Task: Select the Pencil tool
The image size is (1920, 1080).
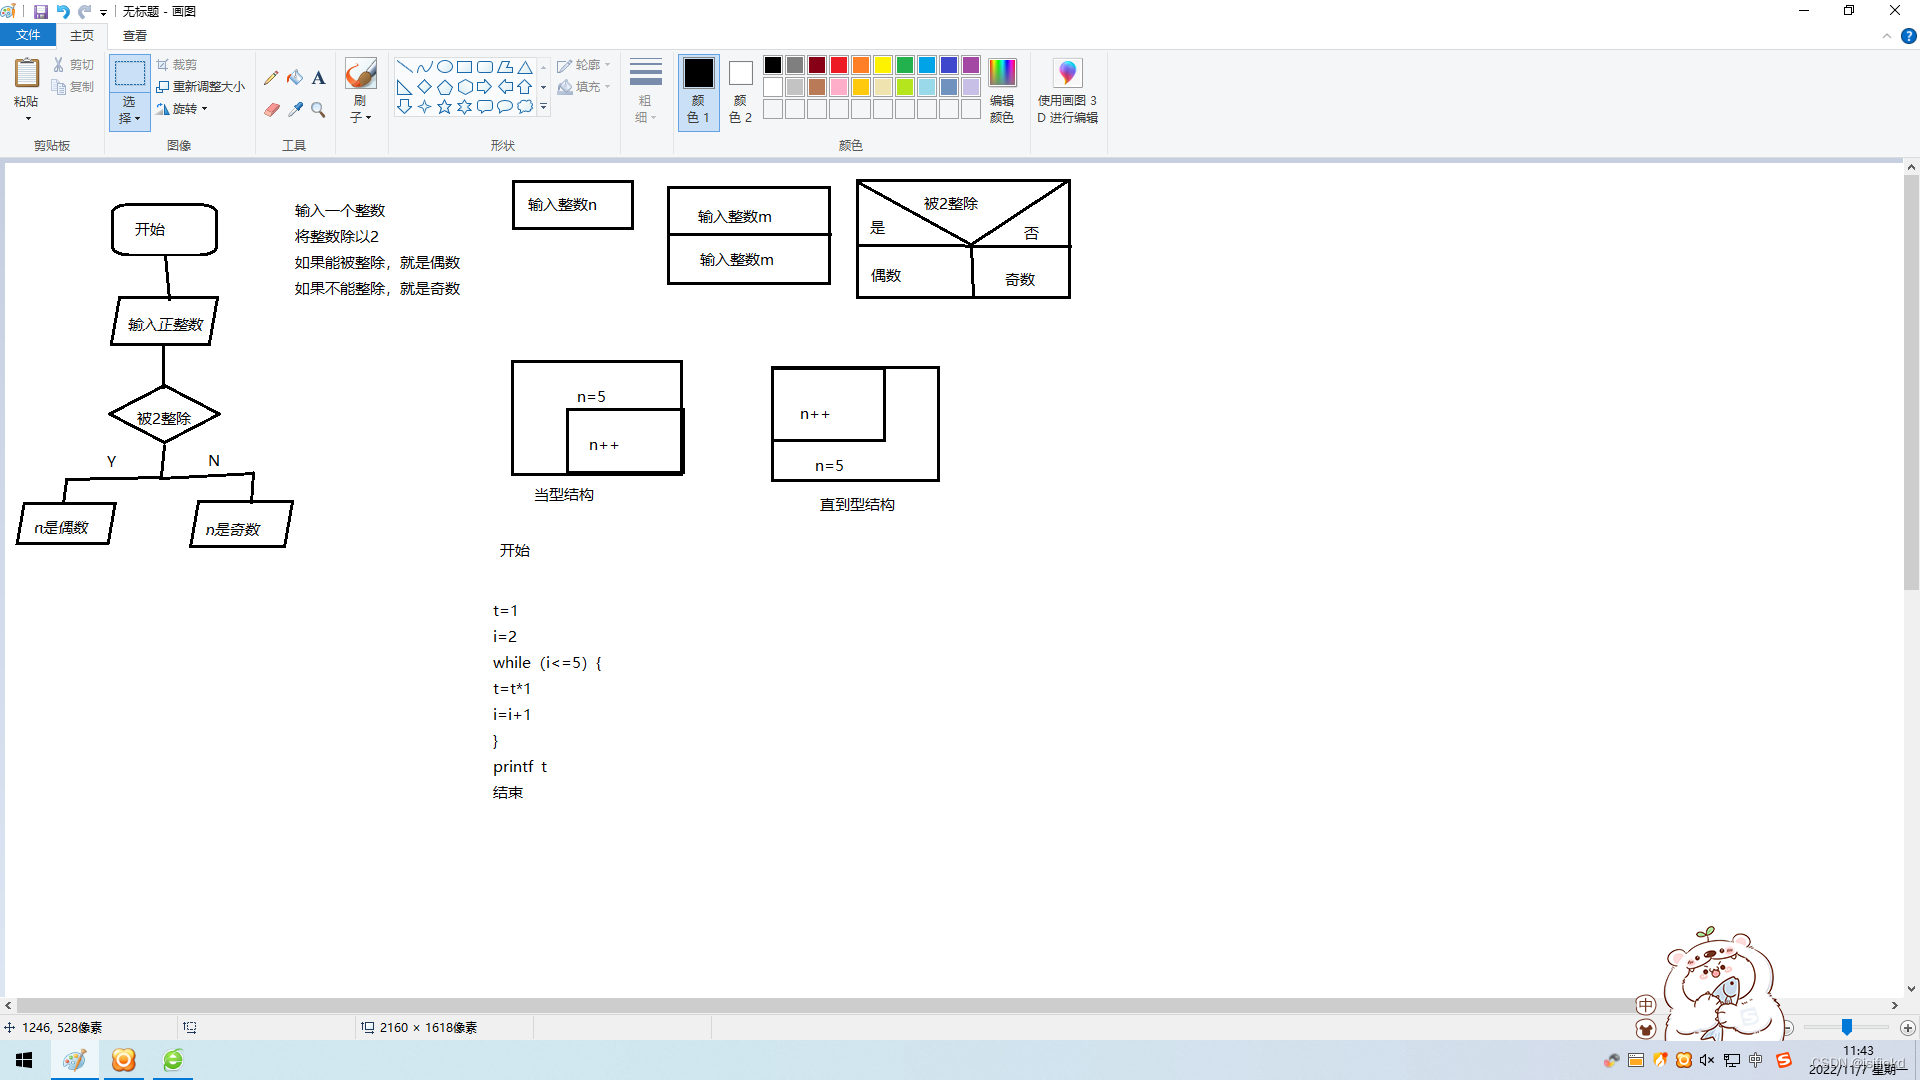Action: [x=271, y=78]
